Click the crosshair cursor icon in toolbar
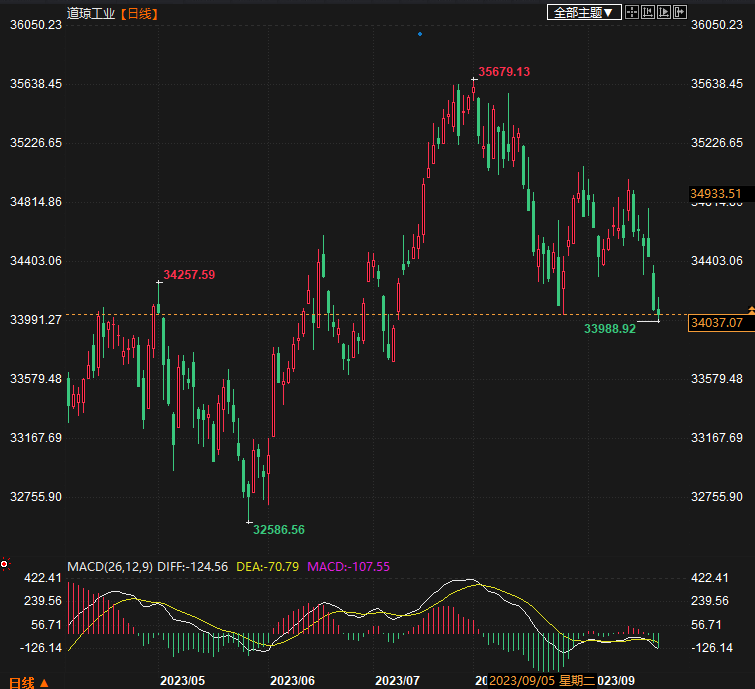This screenshot has height=689, width=755. (x=633, y=12)
